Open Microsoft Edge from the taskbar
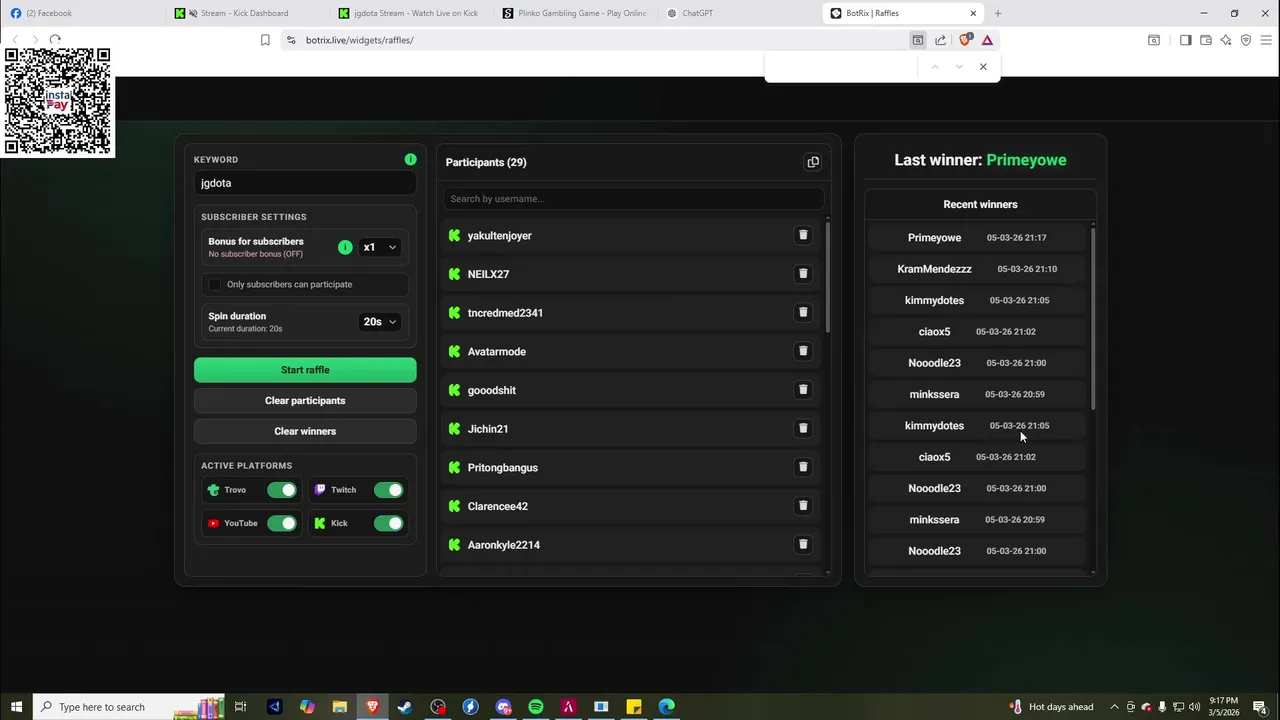The width and height of the screenshot is (1280, 720). tap(666, 707)
